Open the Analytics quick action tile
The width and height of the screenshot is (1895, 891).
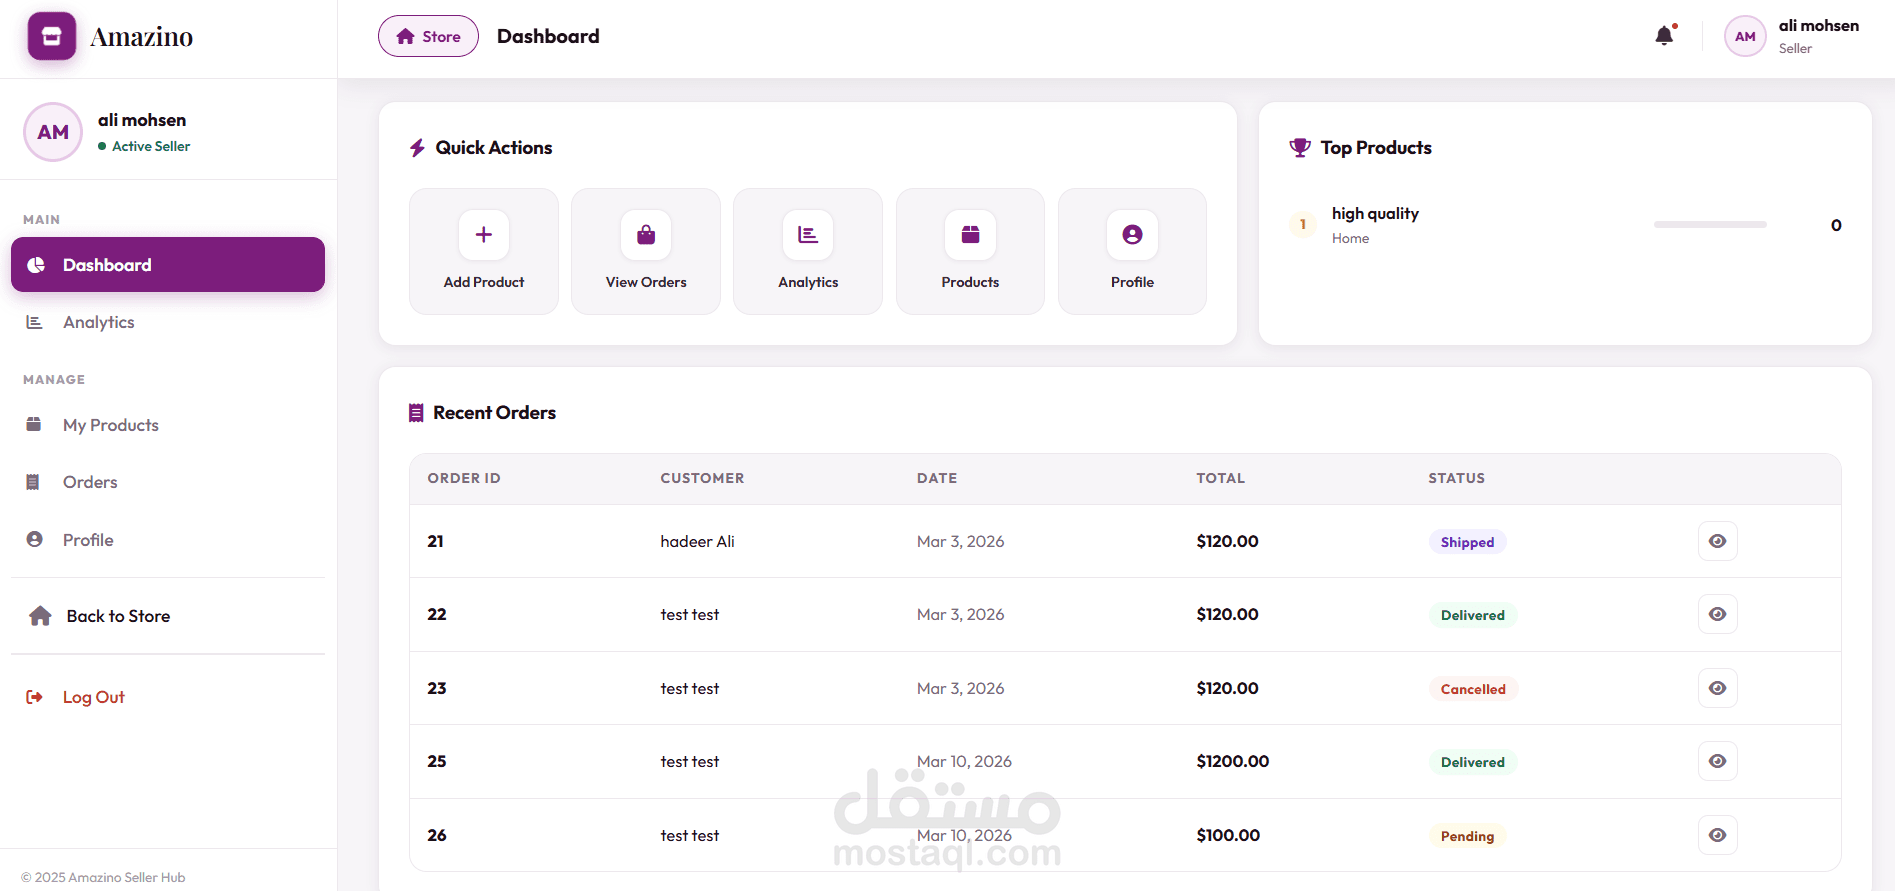pyautogui.click(x=808, y=251)
